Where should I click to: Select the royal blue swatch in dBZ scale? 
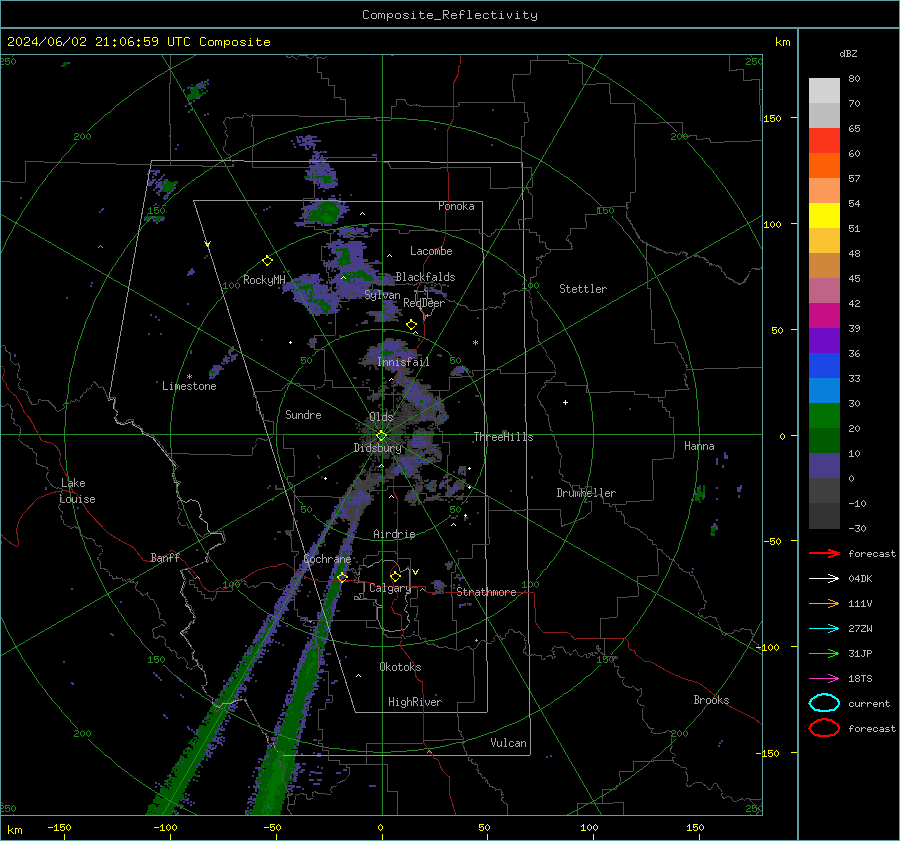pyautogui.click(x=824, y=366)
